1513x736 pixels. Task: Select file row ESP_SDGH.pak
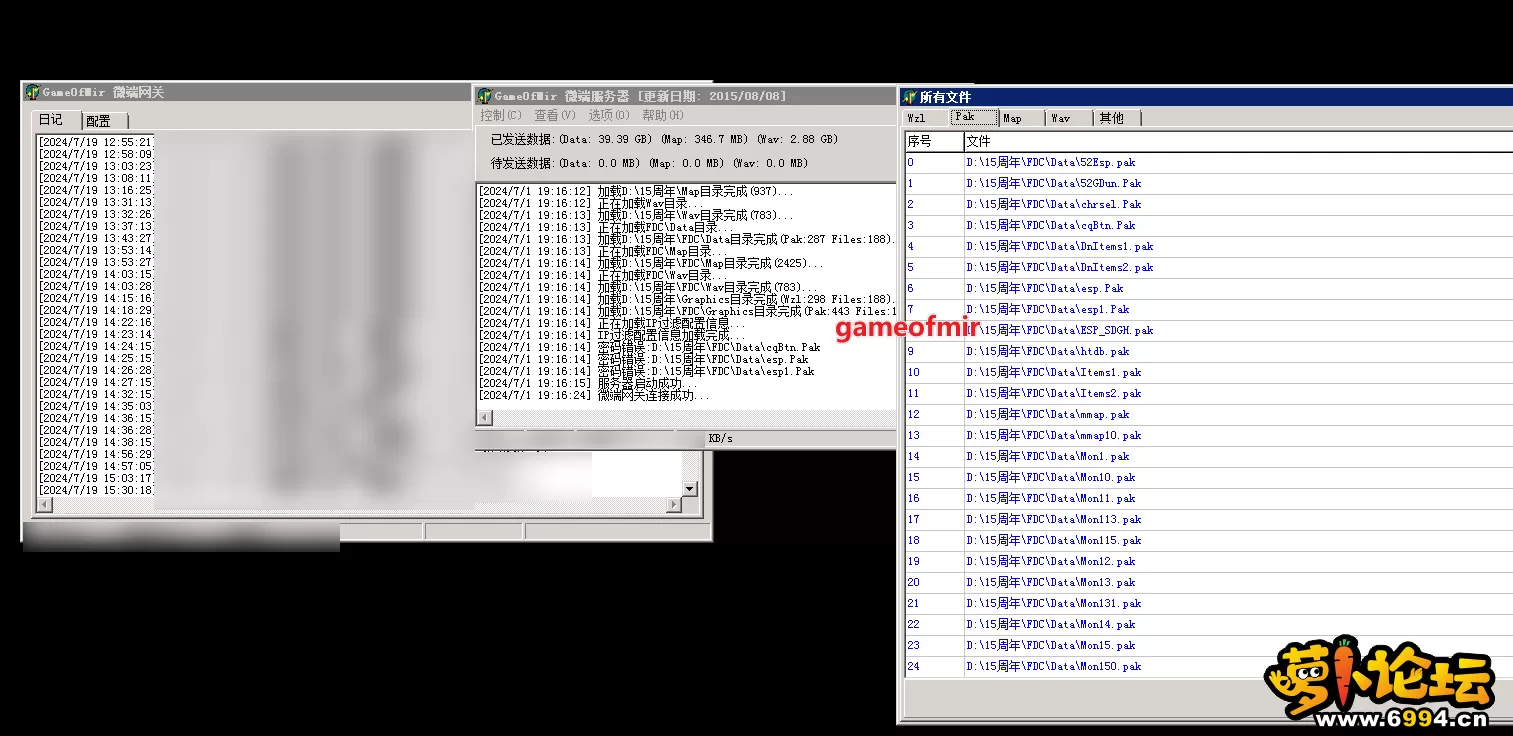[1209, 330]
